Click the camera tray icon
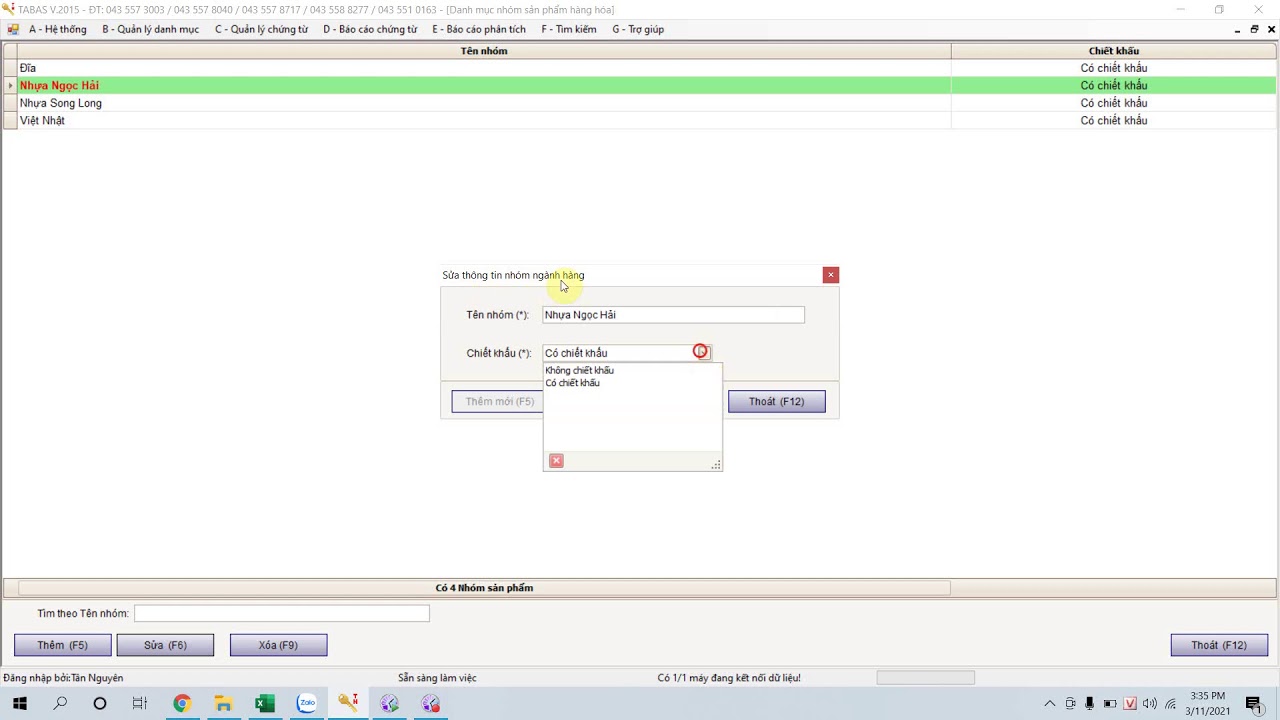Viewport: 1280px width, 720px height. 1070,704
